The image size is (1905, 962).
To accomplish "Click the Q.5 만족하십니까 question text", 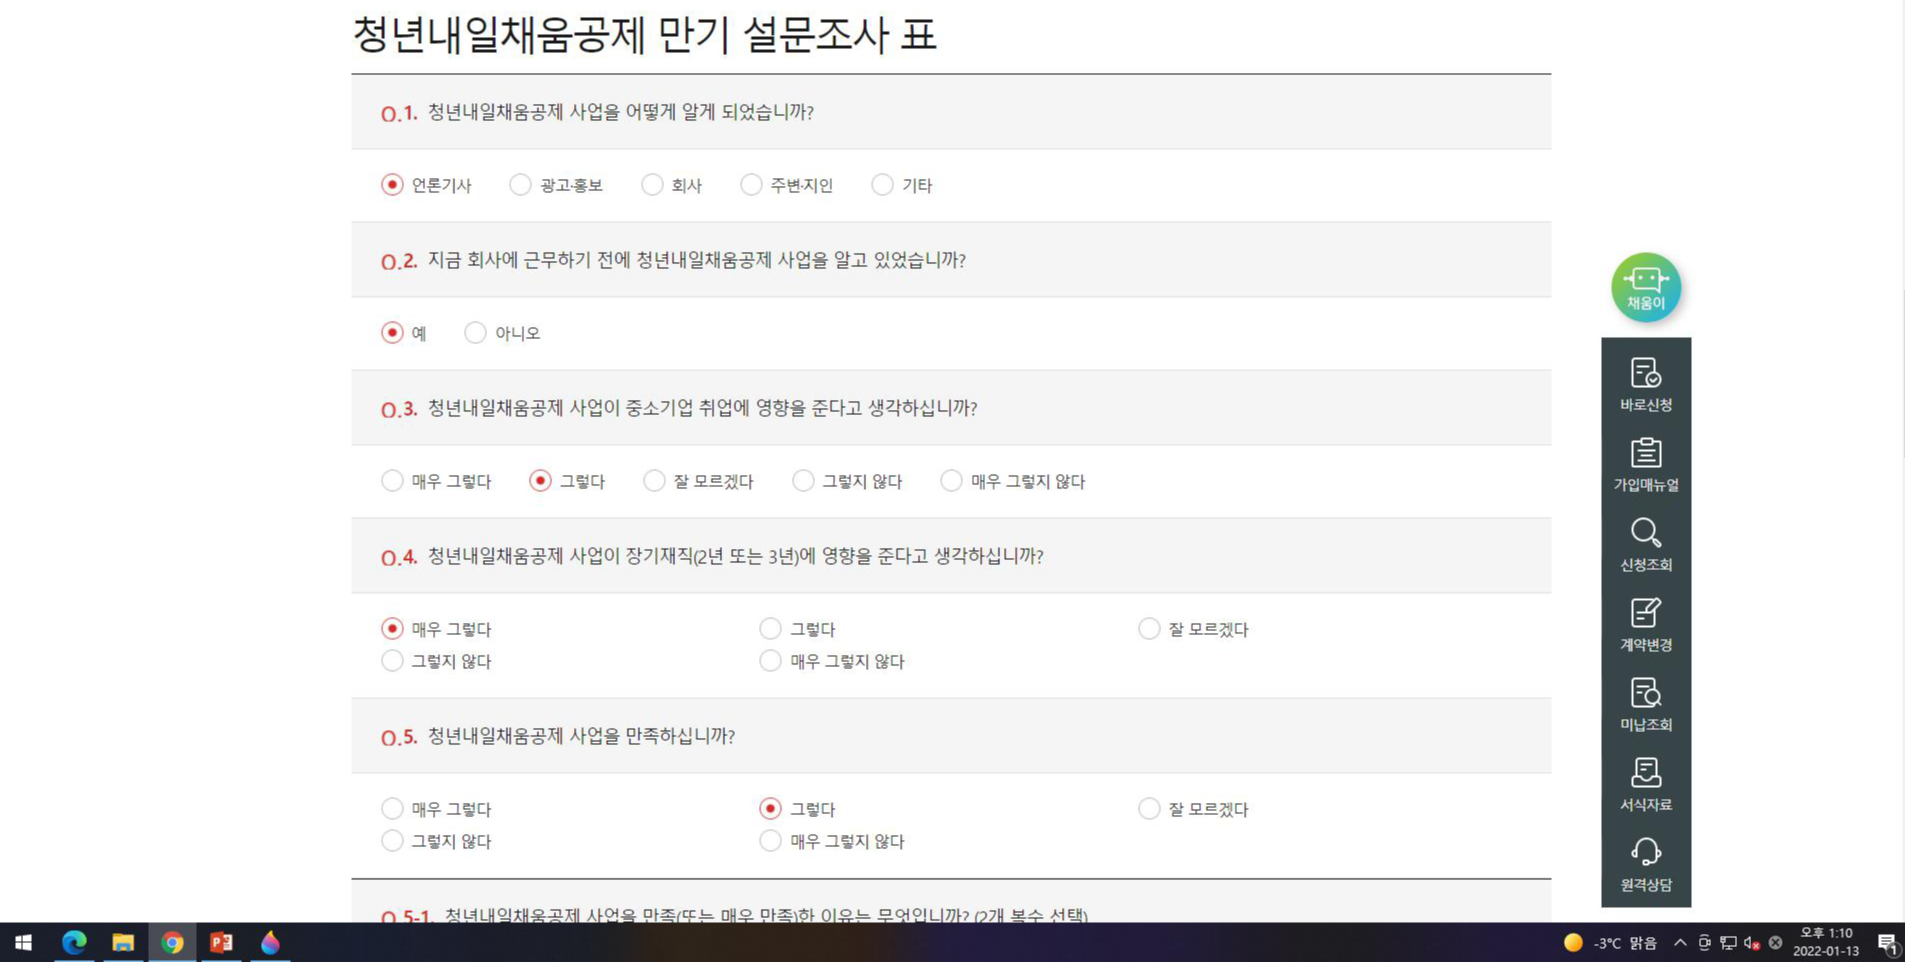I will point(581,736).
